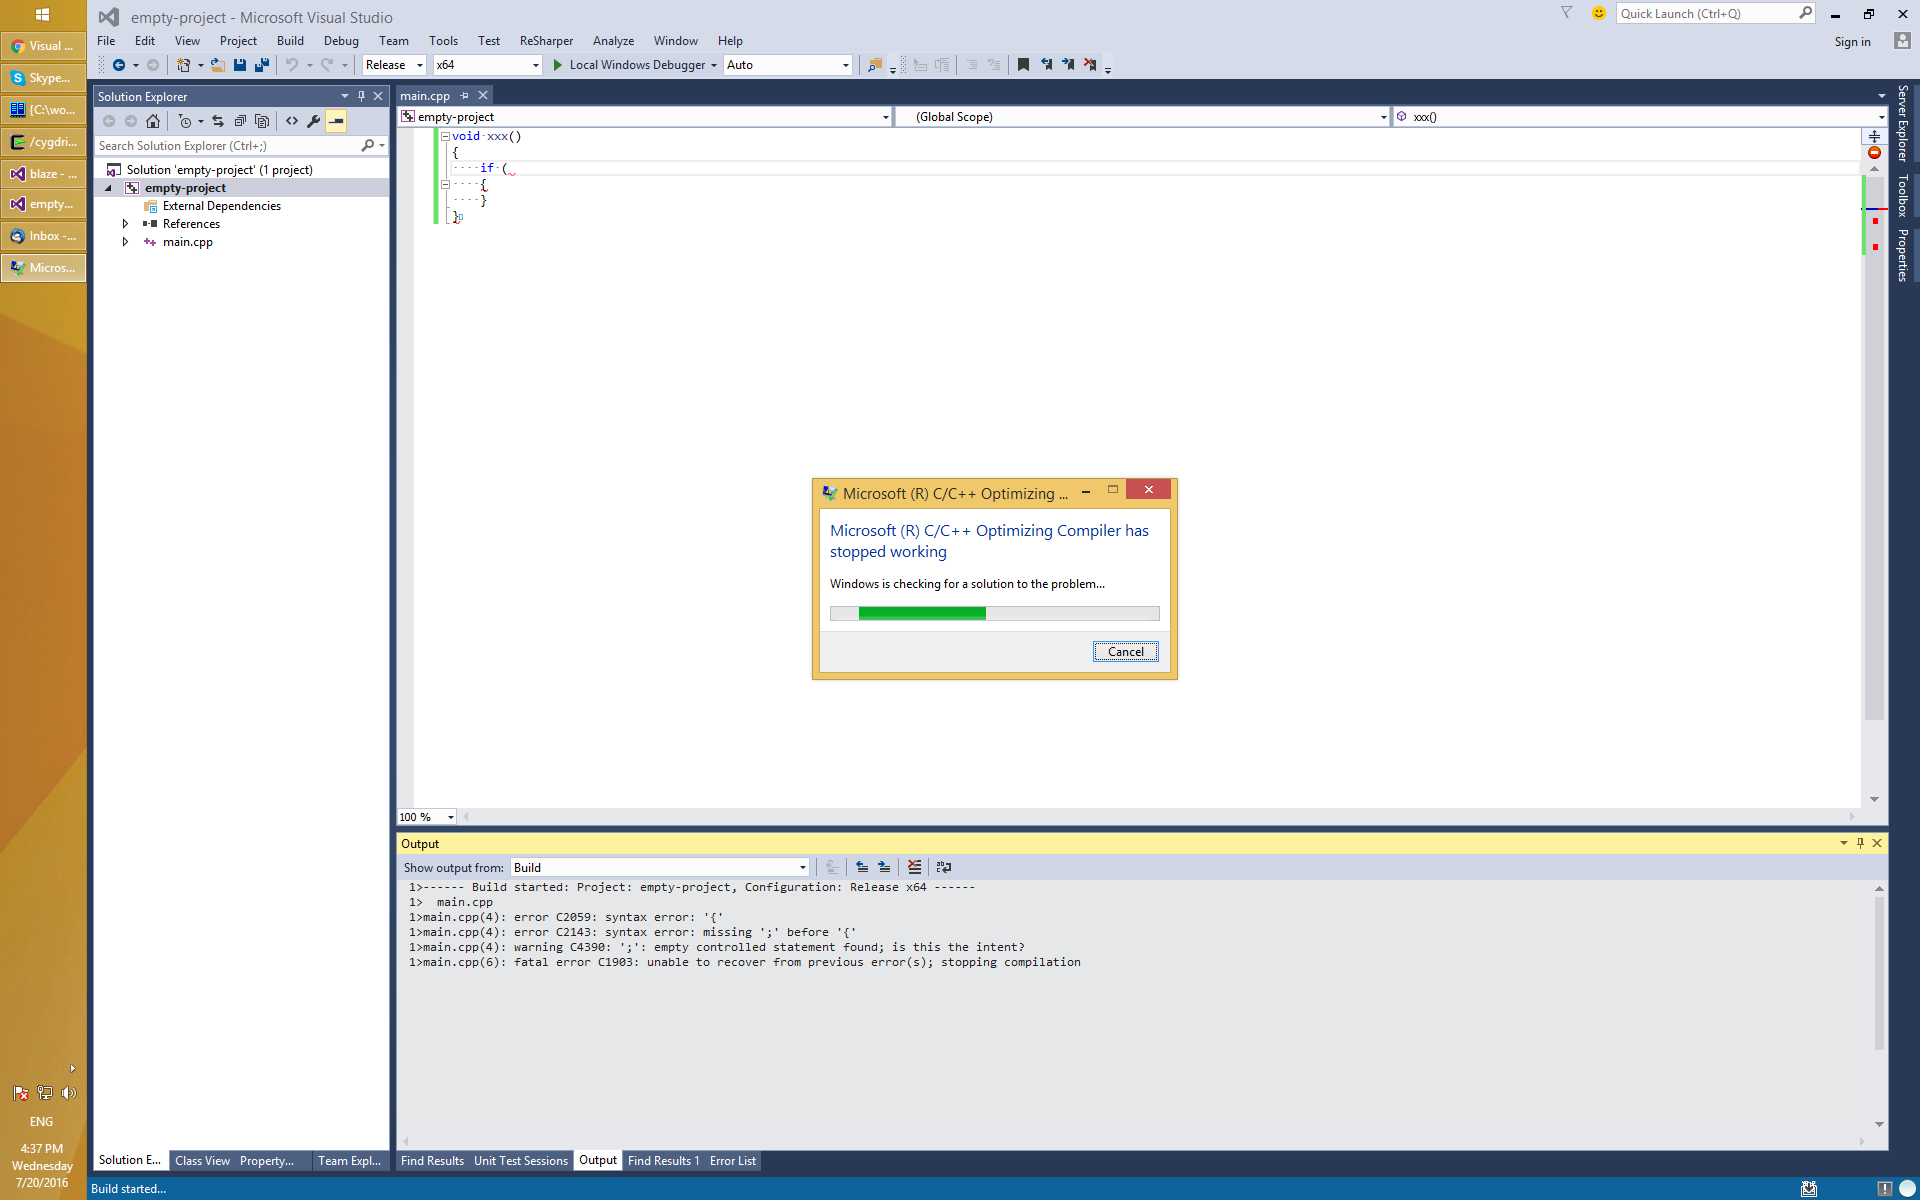1920x1200 pixels.
Task: Click the Sign in link
Action: 1852,42
